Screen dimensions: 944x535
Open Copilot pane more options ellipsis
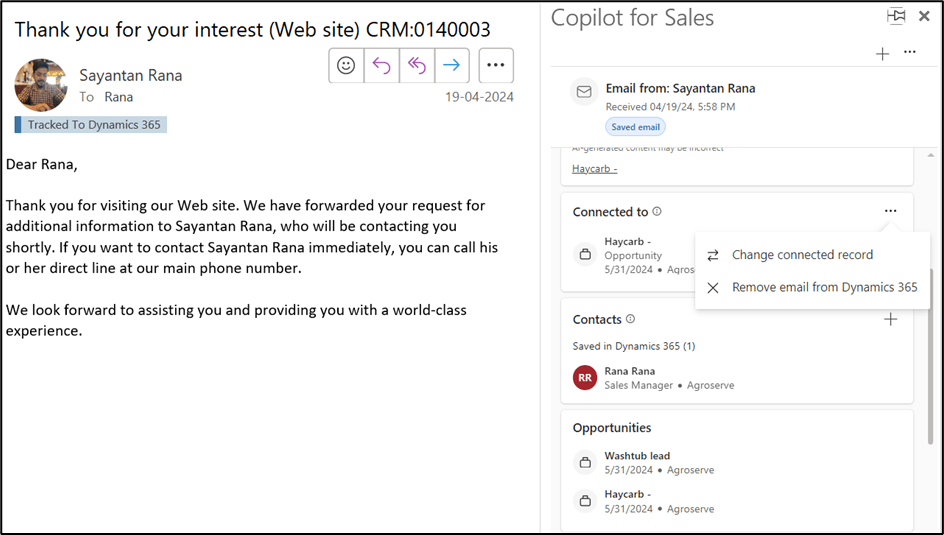tap(909, 52)
